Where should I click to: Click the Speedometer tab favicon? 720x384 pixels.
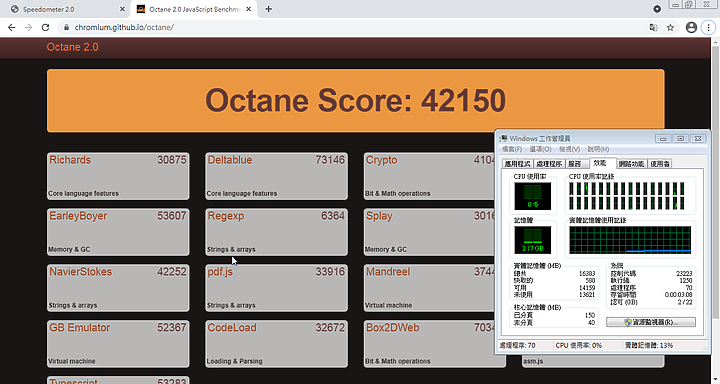(x=15, y=9)
